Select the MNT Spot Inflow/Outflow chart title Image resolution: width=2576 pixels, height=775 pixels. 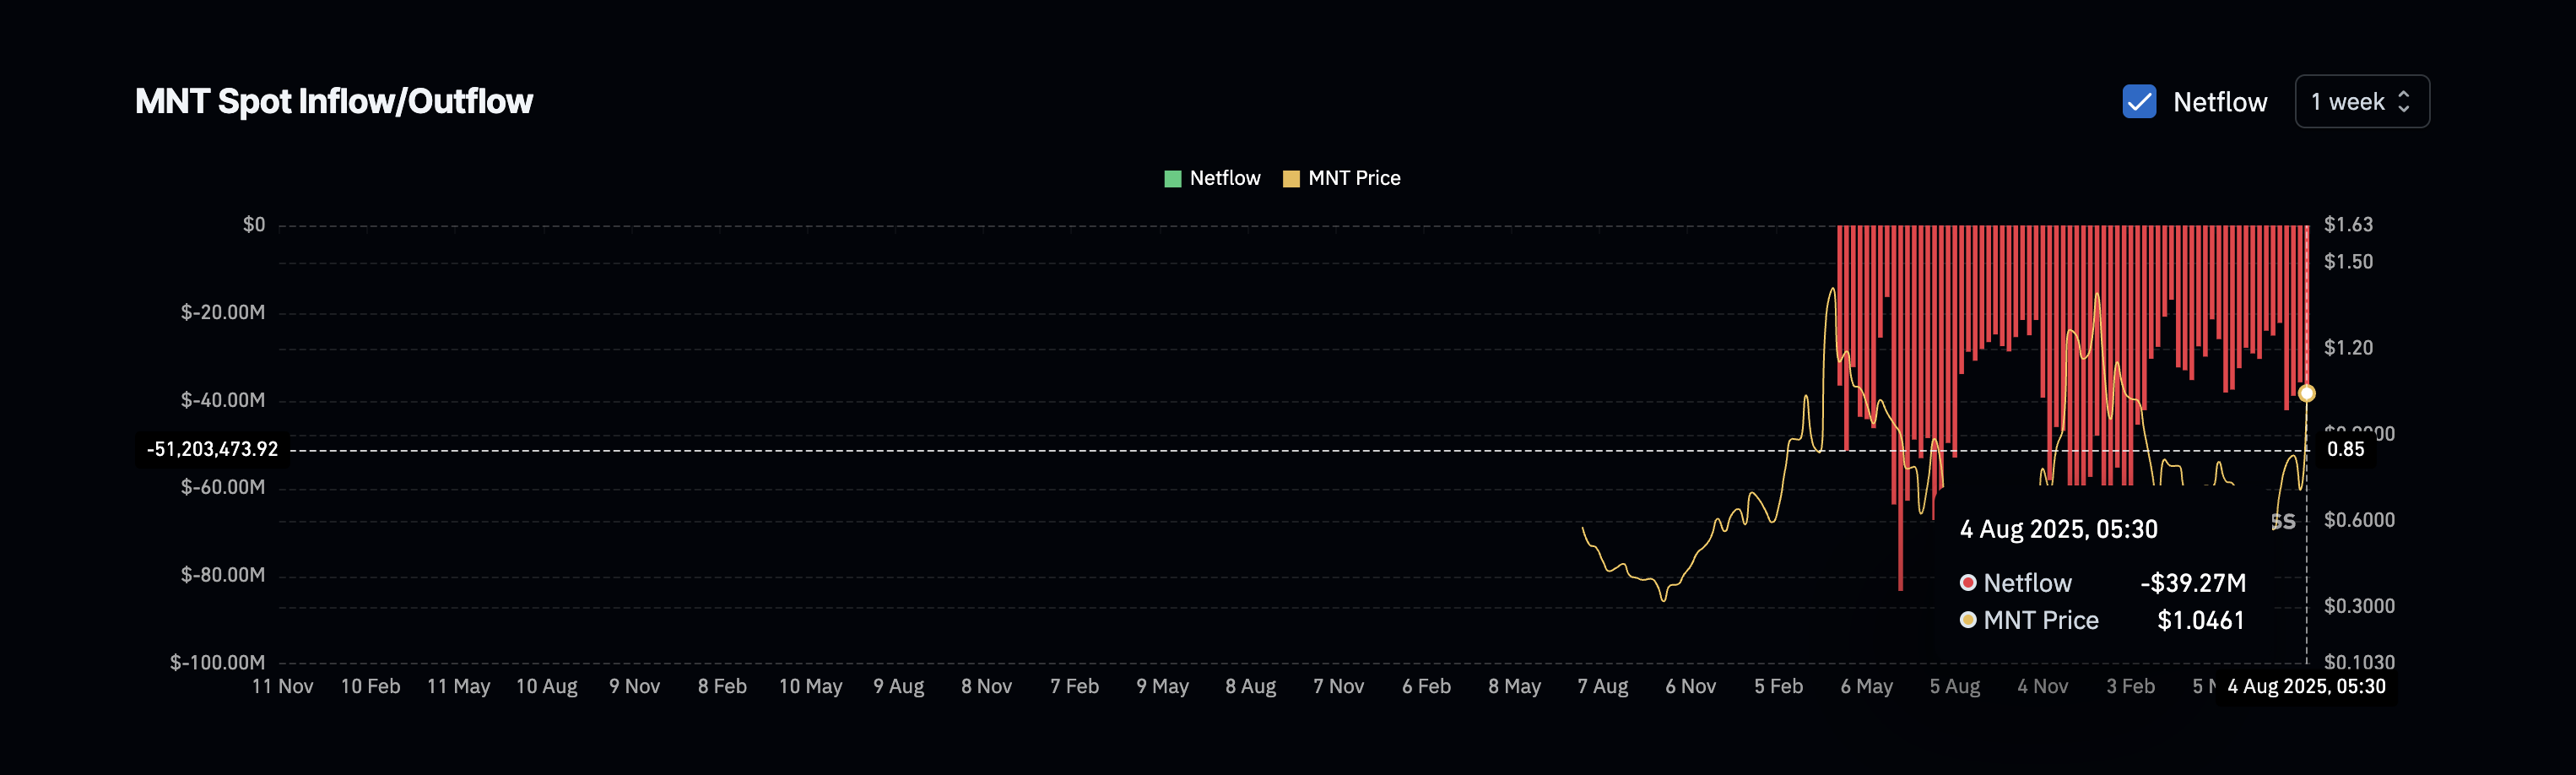click(x=334, y=102)
